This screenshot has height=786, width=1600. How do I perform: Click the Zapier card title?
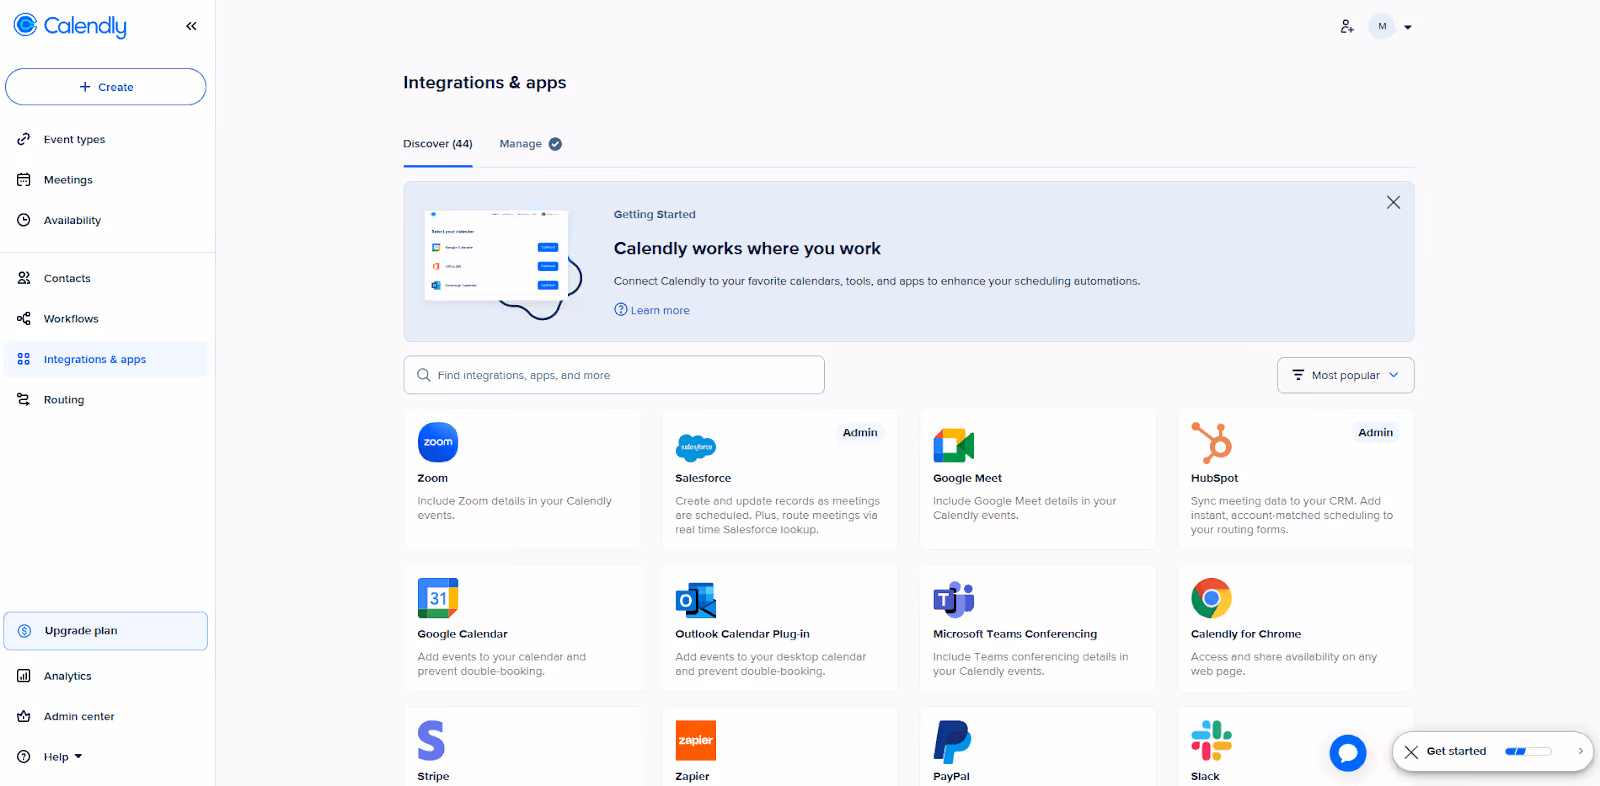[x=692, y=776]
